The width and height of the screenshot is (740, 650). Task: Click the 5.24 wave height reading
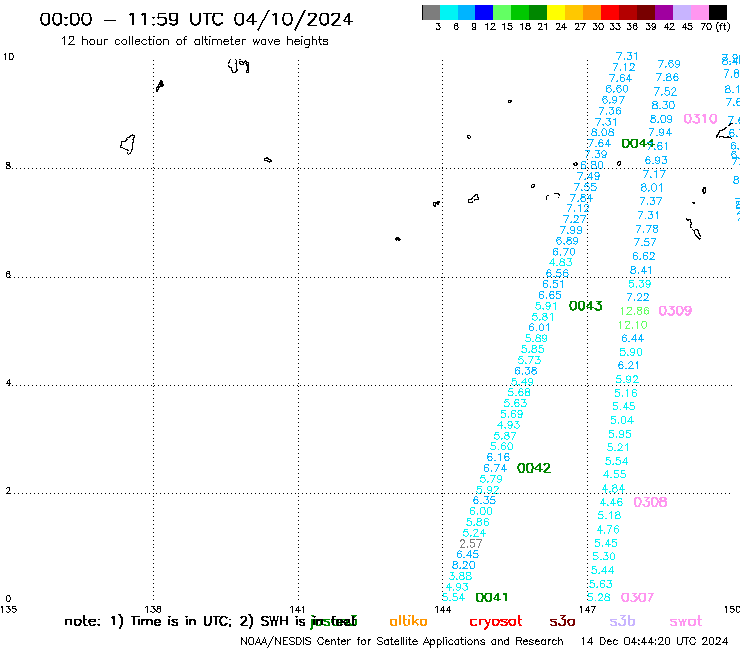(474, 533)
